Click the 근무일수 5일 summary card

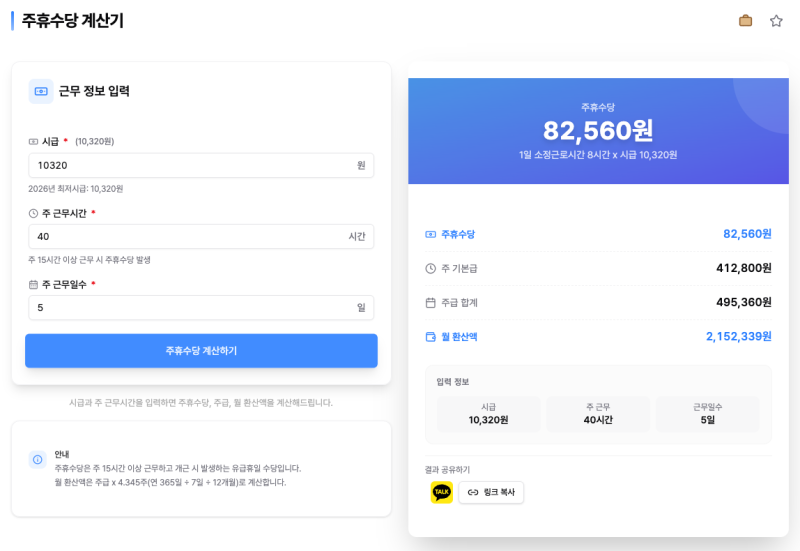click(708, 414)
